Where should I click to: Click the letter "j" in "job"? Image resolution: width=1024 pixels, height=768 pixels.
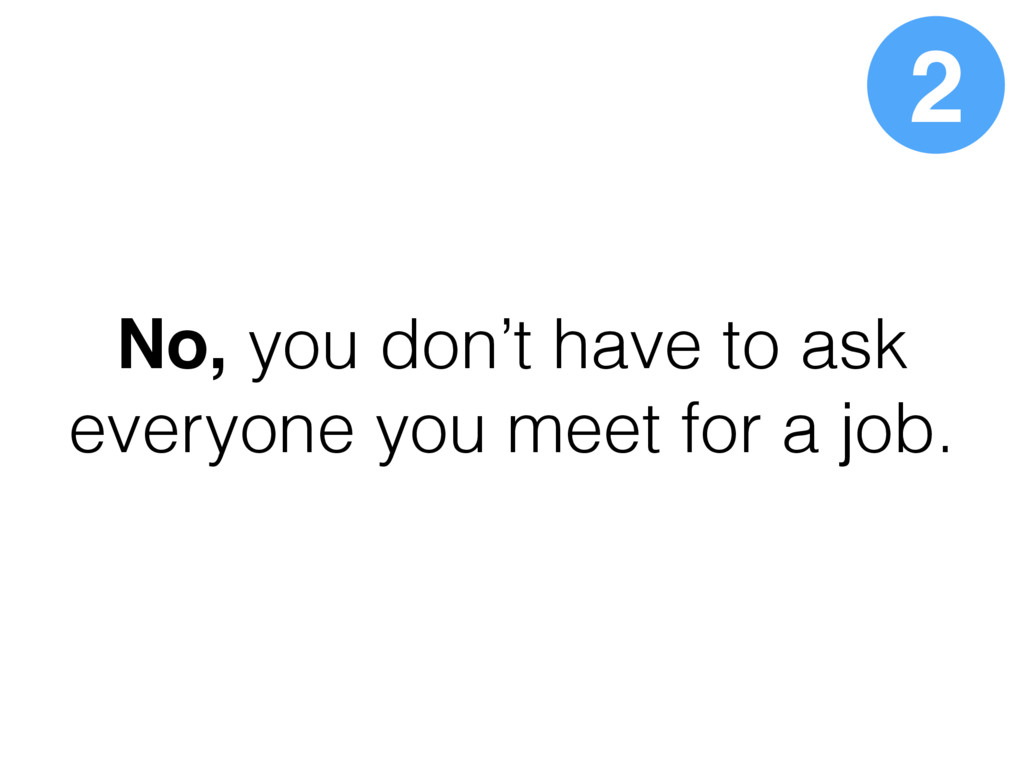[847, 433]
